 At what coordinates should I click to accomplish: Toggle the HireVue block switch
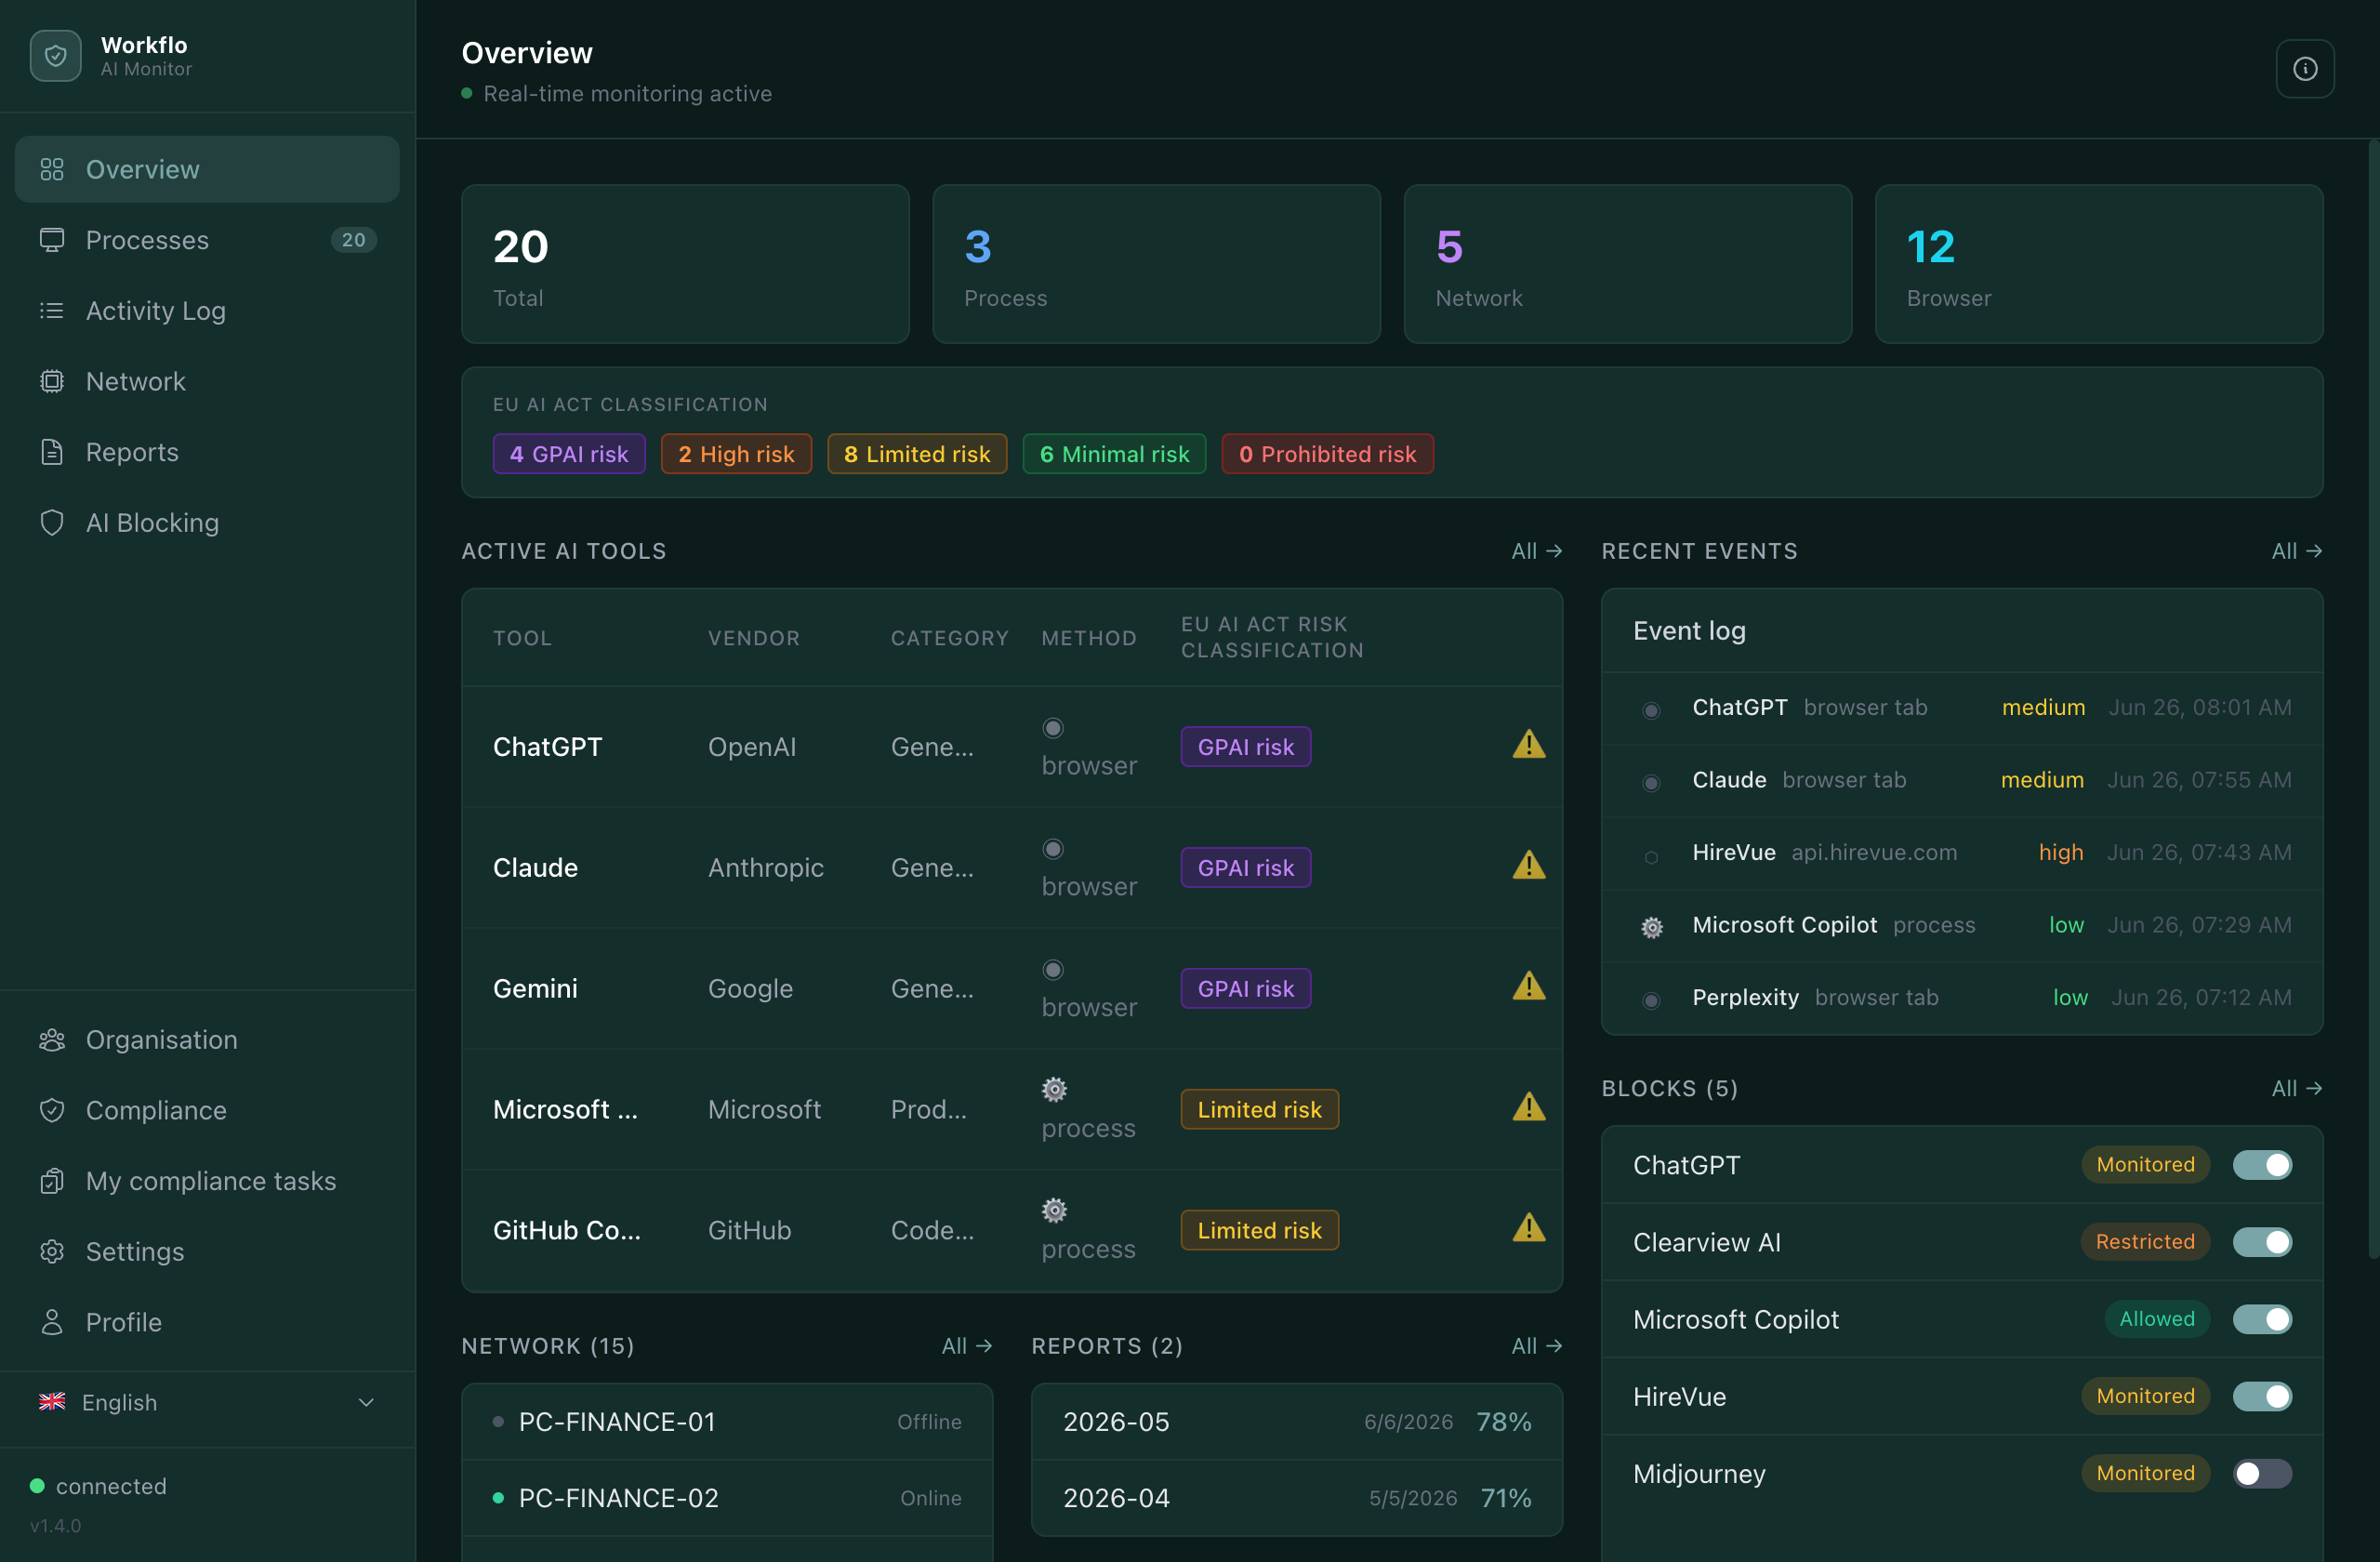[x=2262, y=1396]
